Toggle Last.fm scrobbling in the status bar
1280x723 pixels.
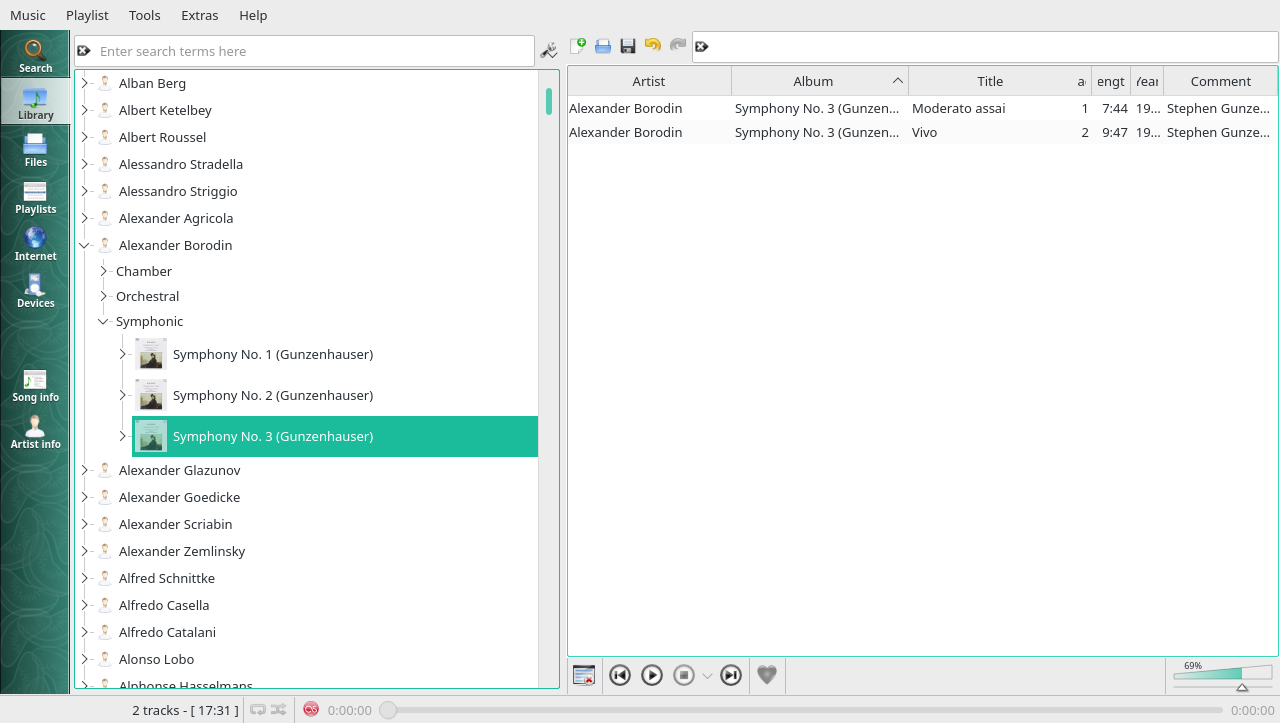pos(311,709)
